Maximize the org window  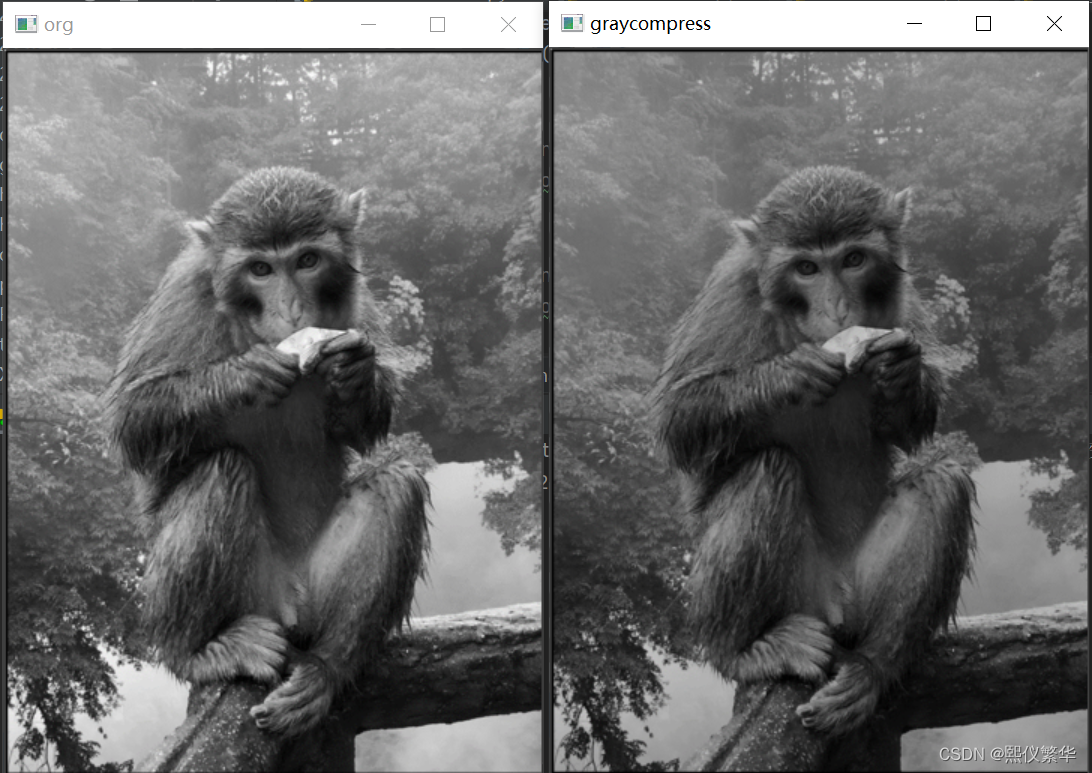437,24
